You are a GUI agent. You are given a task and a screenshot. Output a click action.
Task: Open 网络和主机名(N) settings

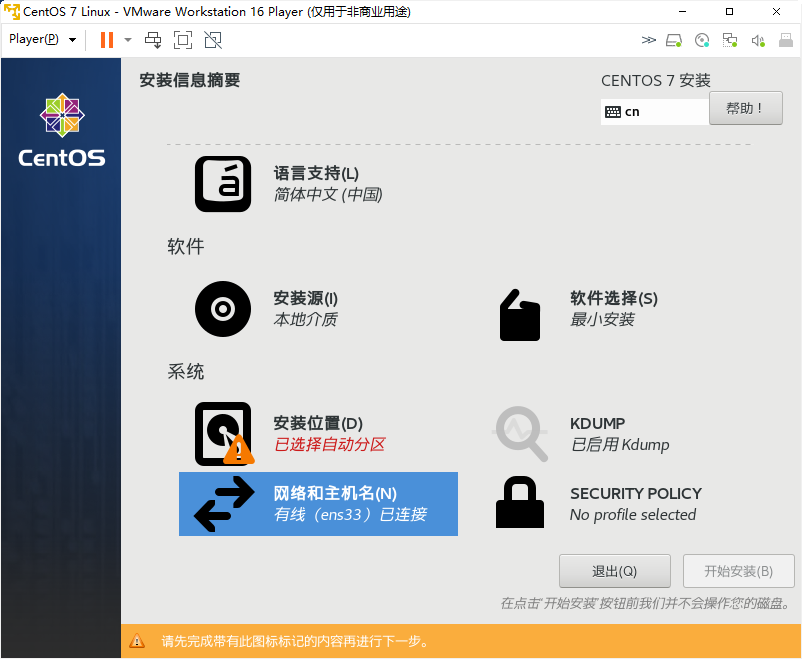(x=318, y=504)
